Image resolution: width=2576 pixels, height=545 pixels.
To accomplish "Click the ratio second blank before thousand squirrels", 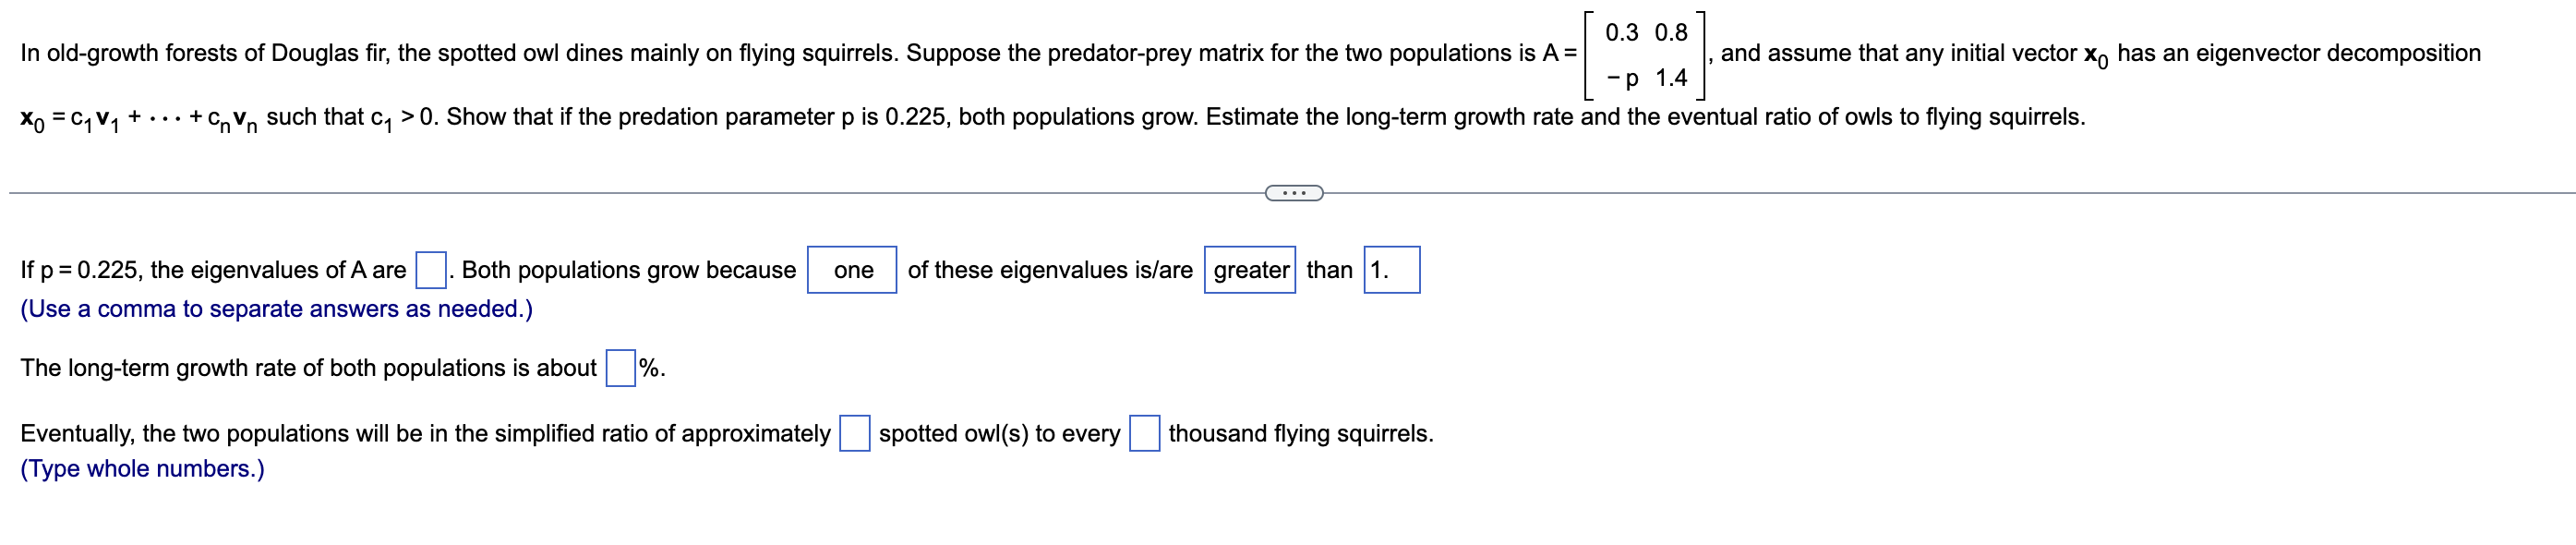I will point(1144,432).
